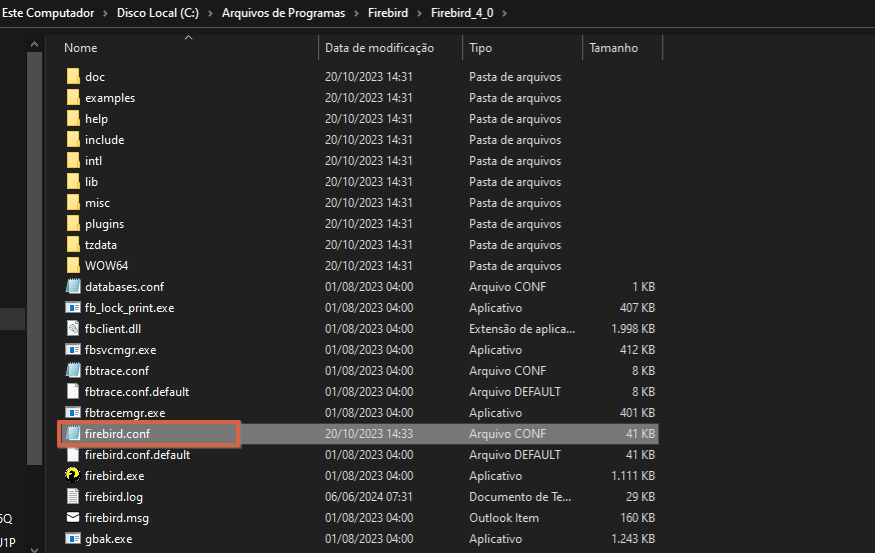Click the databases.conf file icon
This screenshot has width=875, height=553.
pyautogui.click(x=73, y=287)
